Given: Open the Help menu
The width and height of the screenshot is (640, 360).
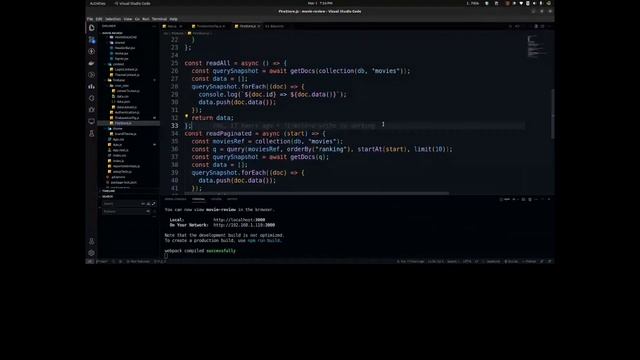Looking at the screenshot, I should pyautogui.click(x=173, y=19).
